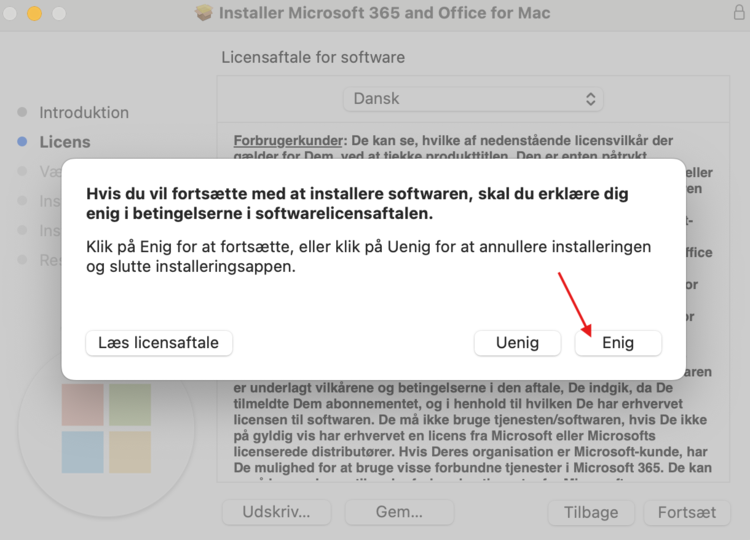The height and width of the screenshot is (540, 750).
Task: Go back with the Tilbage button
Action: [591, 512]
